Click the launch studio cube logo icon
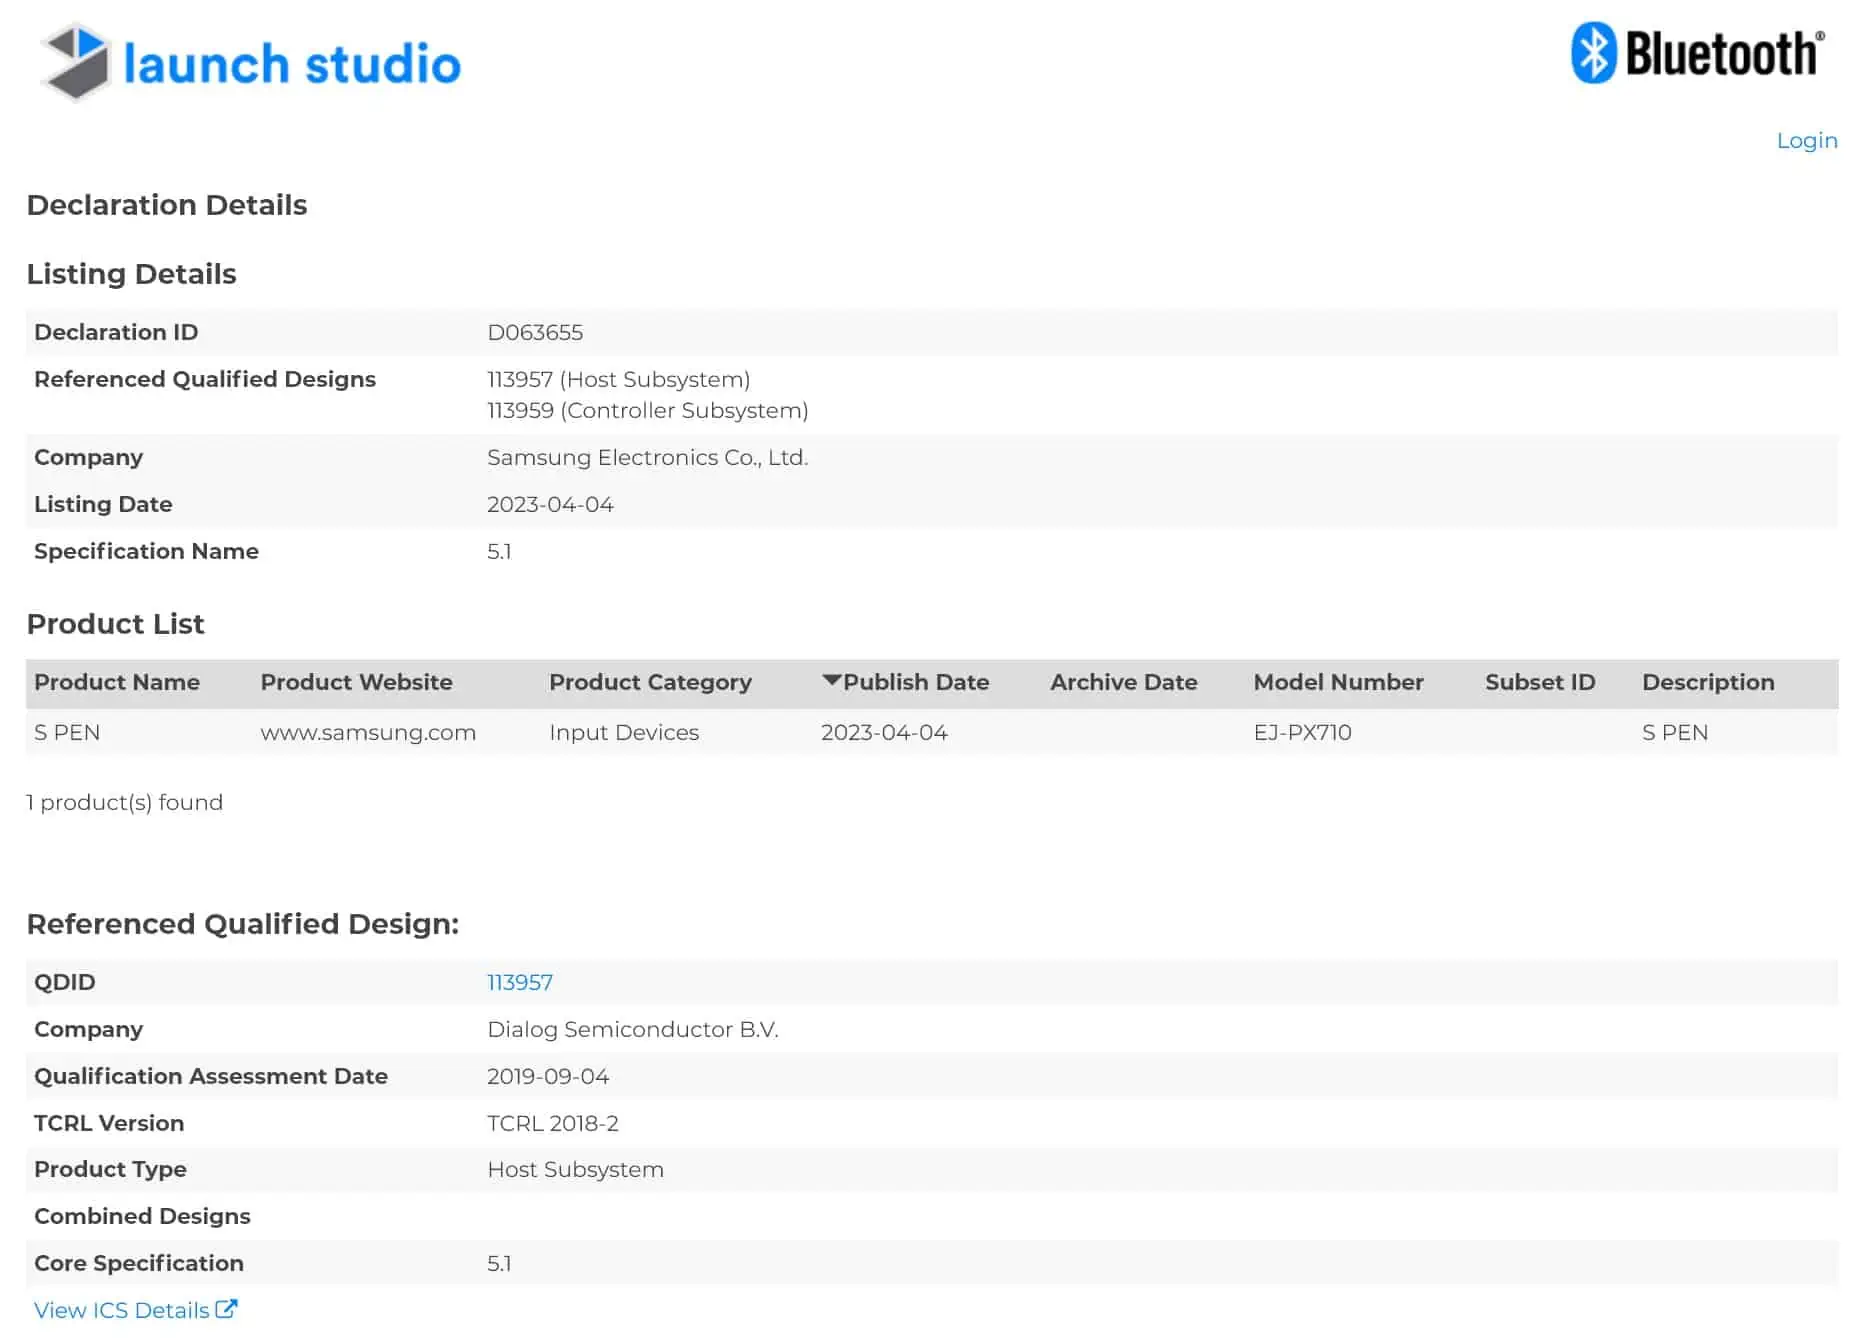Image resolution: width=1864 pixels, height=1338 pixels. click(75, 62)
